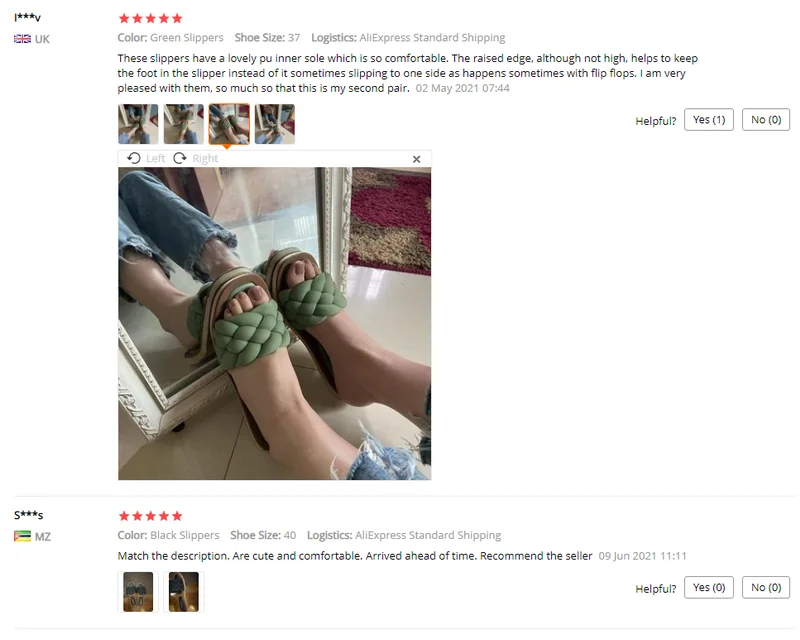
Task: Open first green slippers thumbnail
Action: 138,124
